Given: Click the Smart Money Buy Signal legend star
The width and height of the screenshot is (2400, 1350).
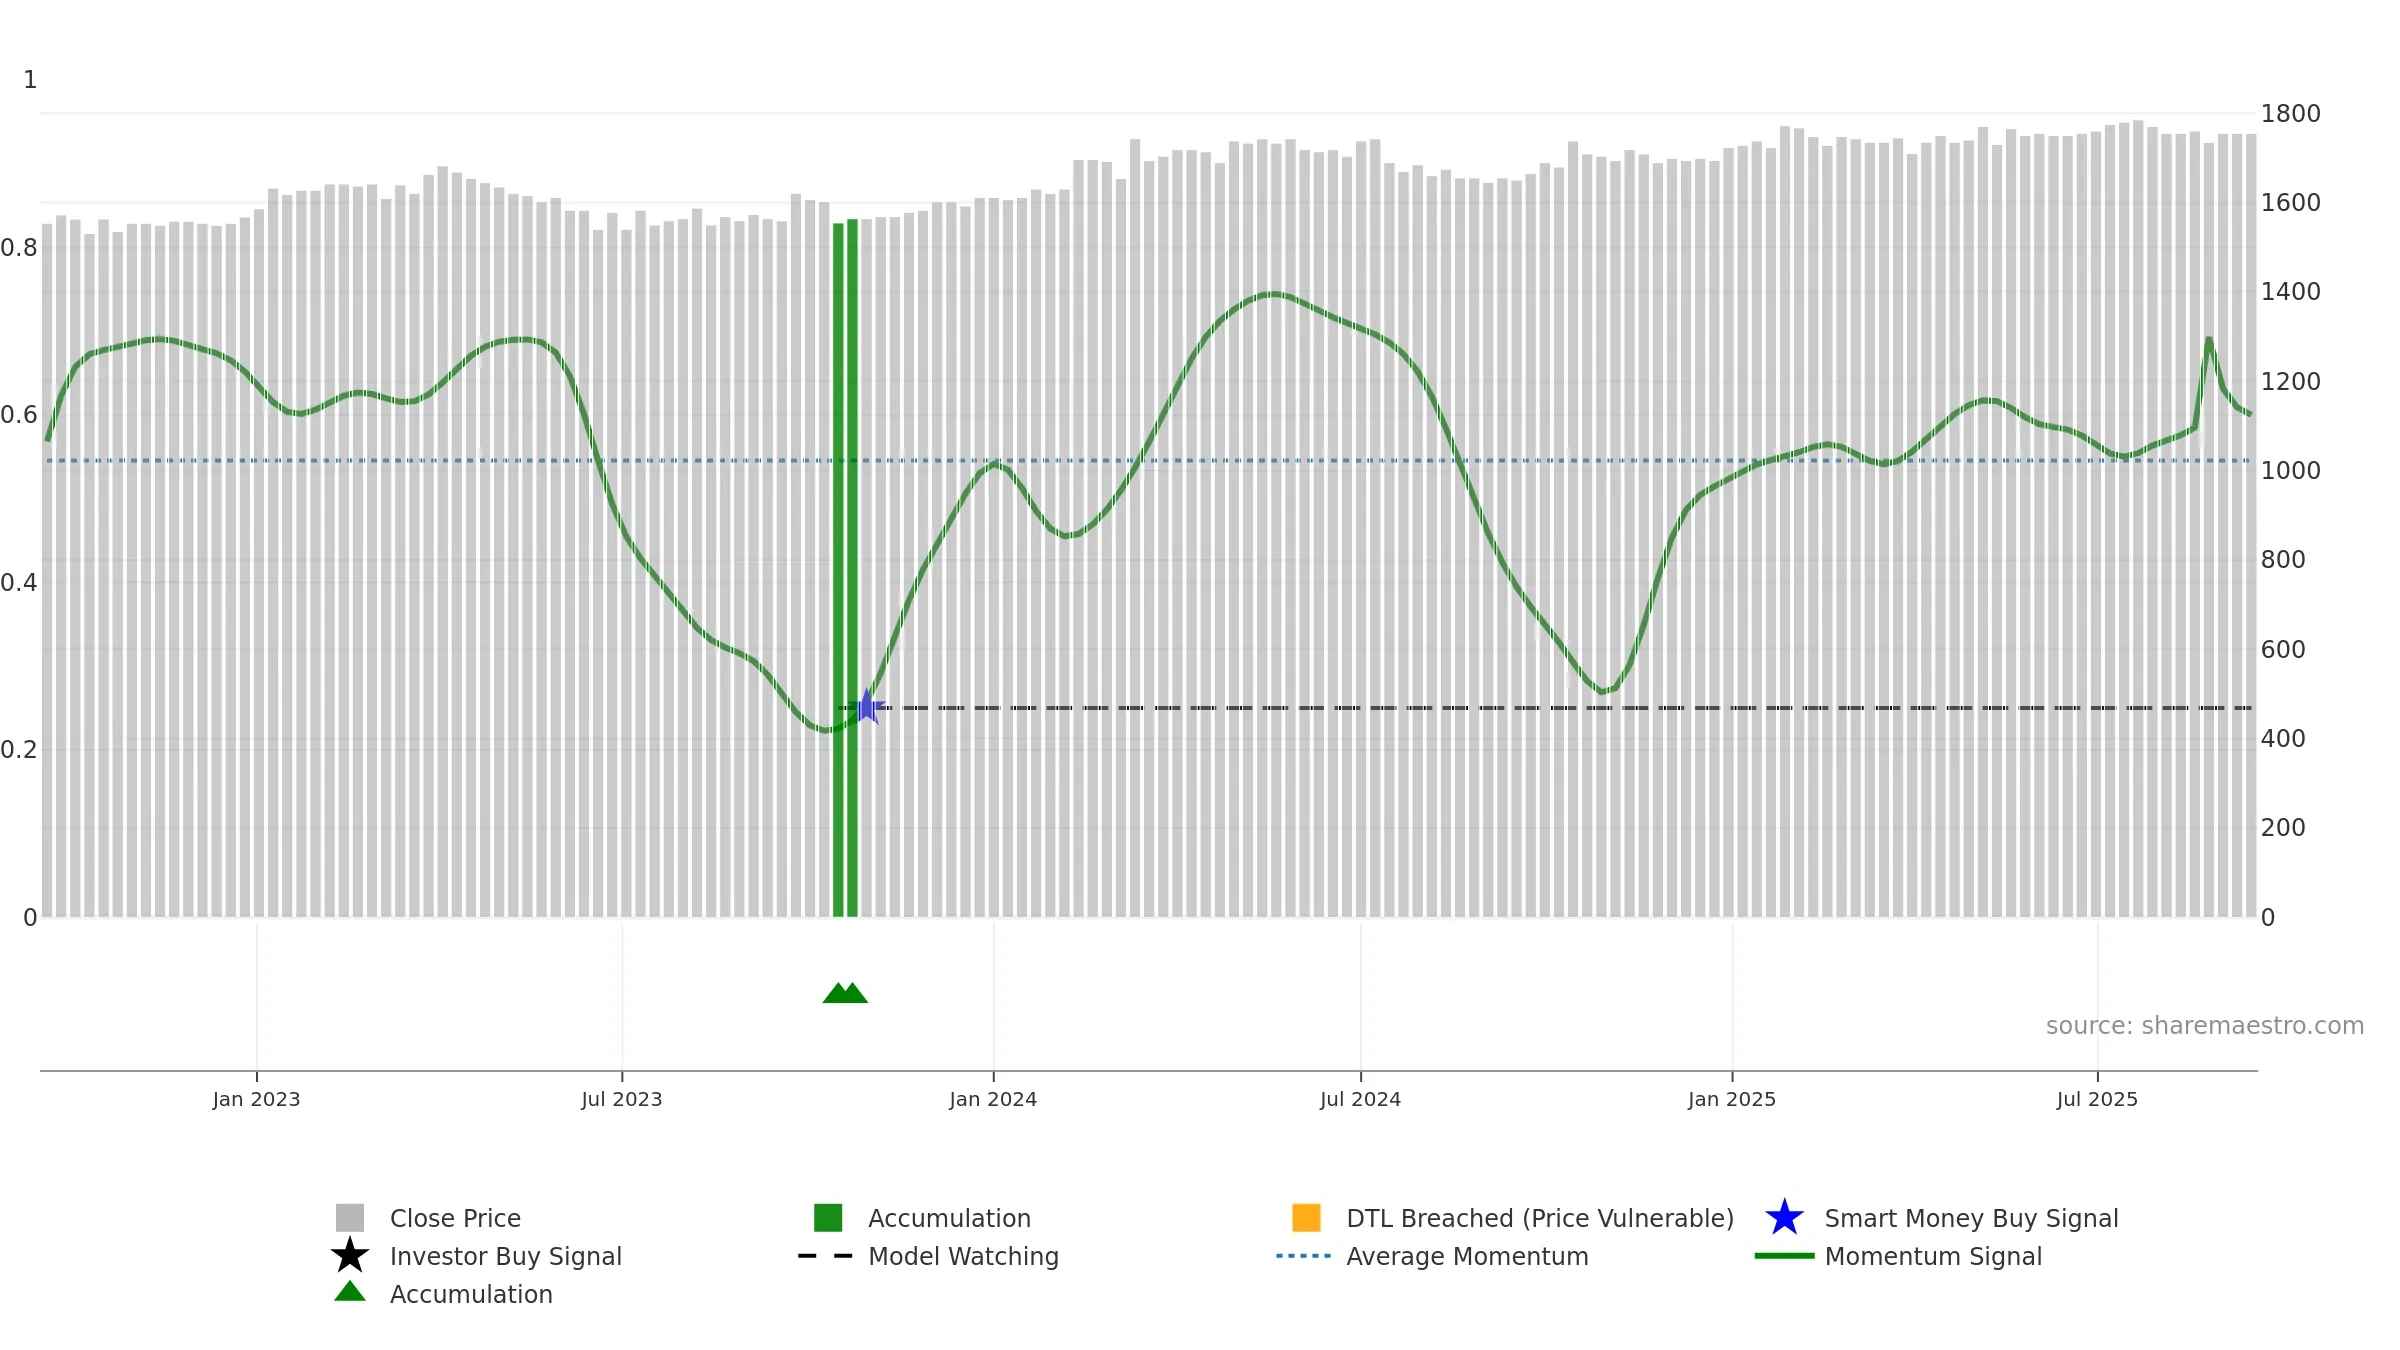Looking at the screenshot, I should pyautogui.click(x=1784, y=1218).
